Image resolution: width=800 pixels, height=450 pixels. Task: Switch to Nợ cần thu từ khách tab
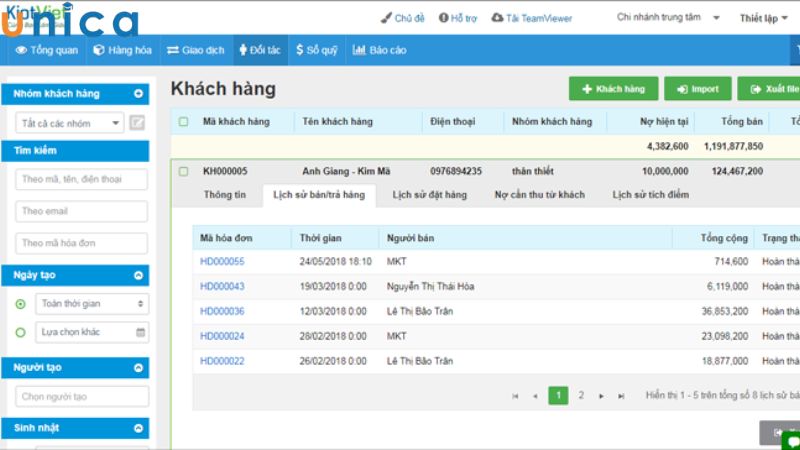[x=540, y=194]
